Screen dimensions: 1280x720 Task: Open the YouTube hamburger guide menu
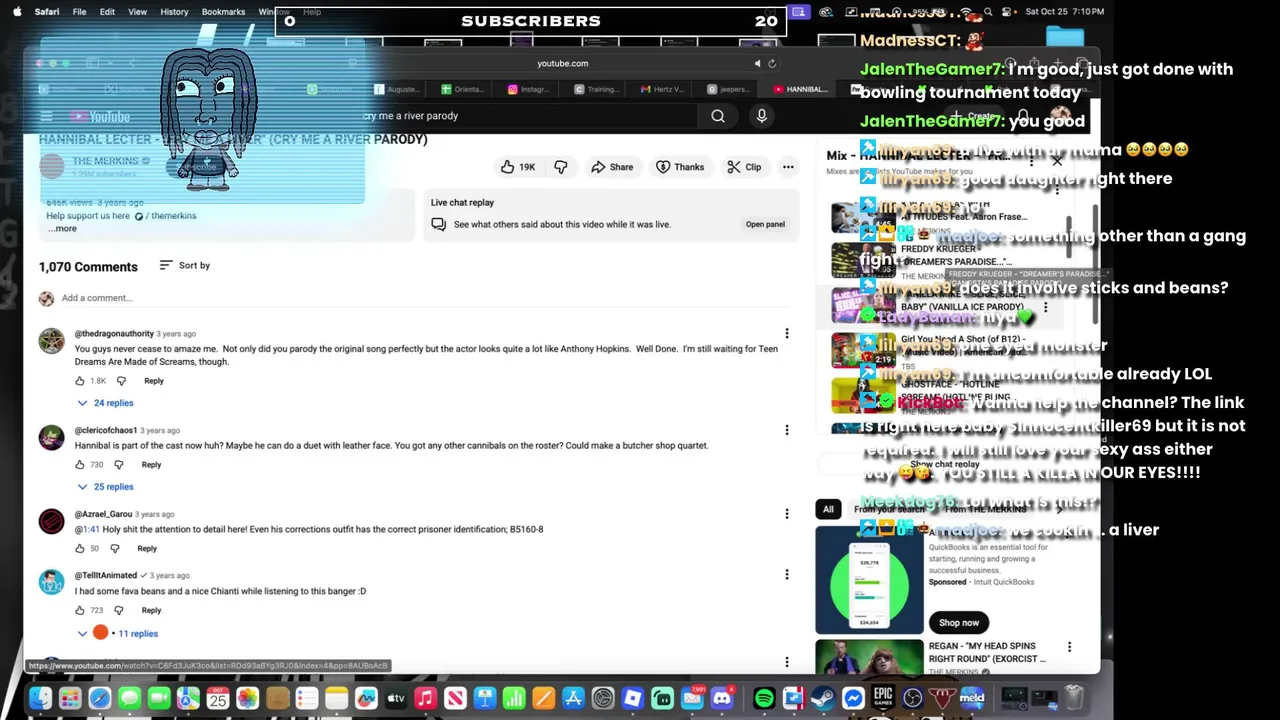[x=46, y=116]
